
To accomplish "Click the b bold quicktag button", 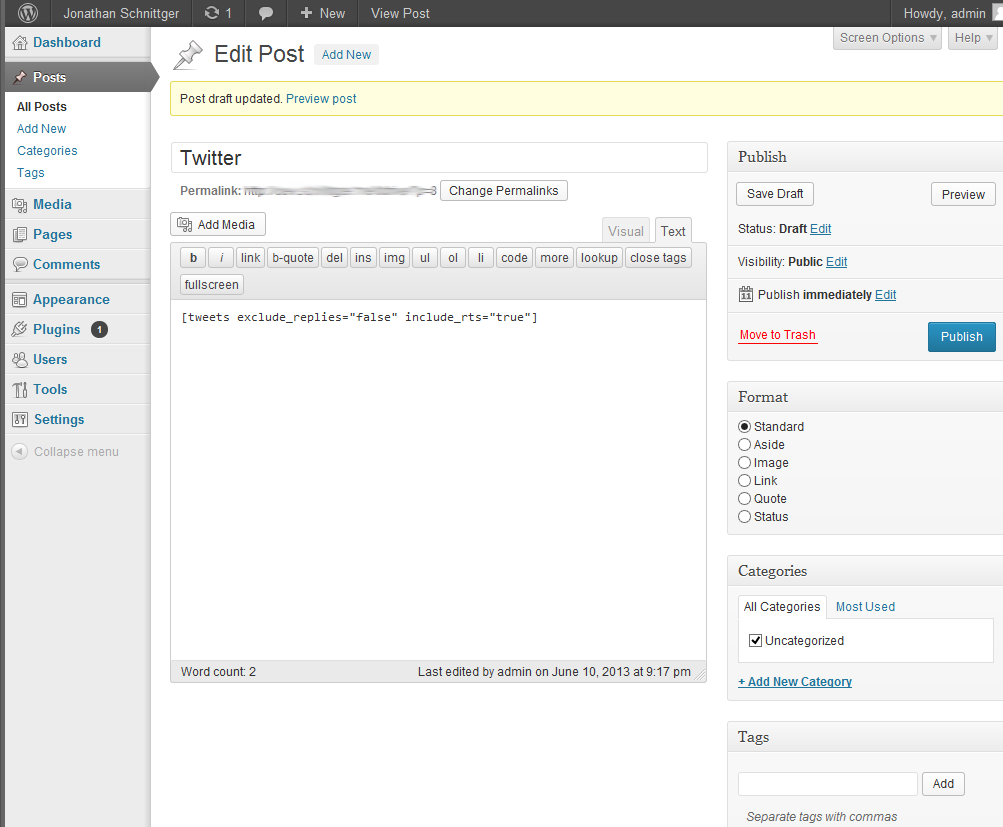I will (x=193, y=257).
